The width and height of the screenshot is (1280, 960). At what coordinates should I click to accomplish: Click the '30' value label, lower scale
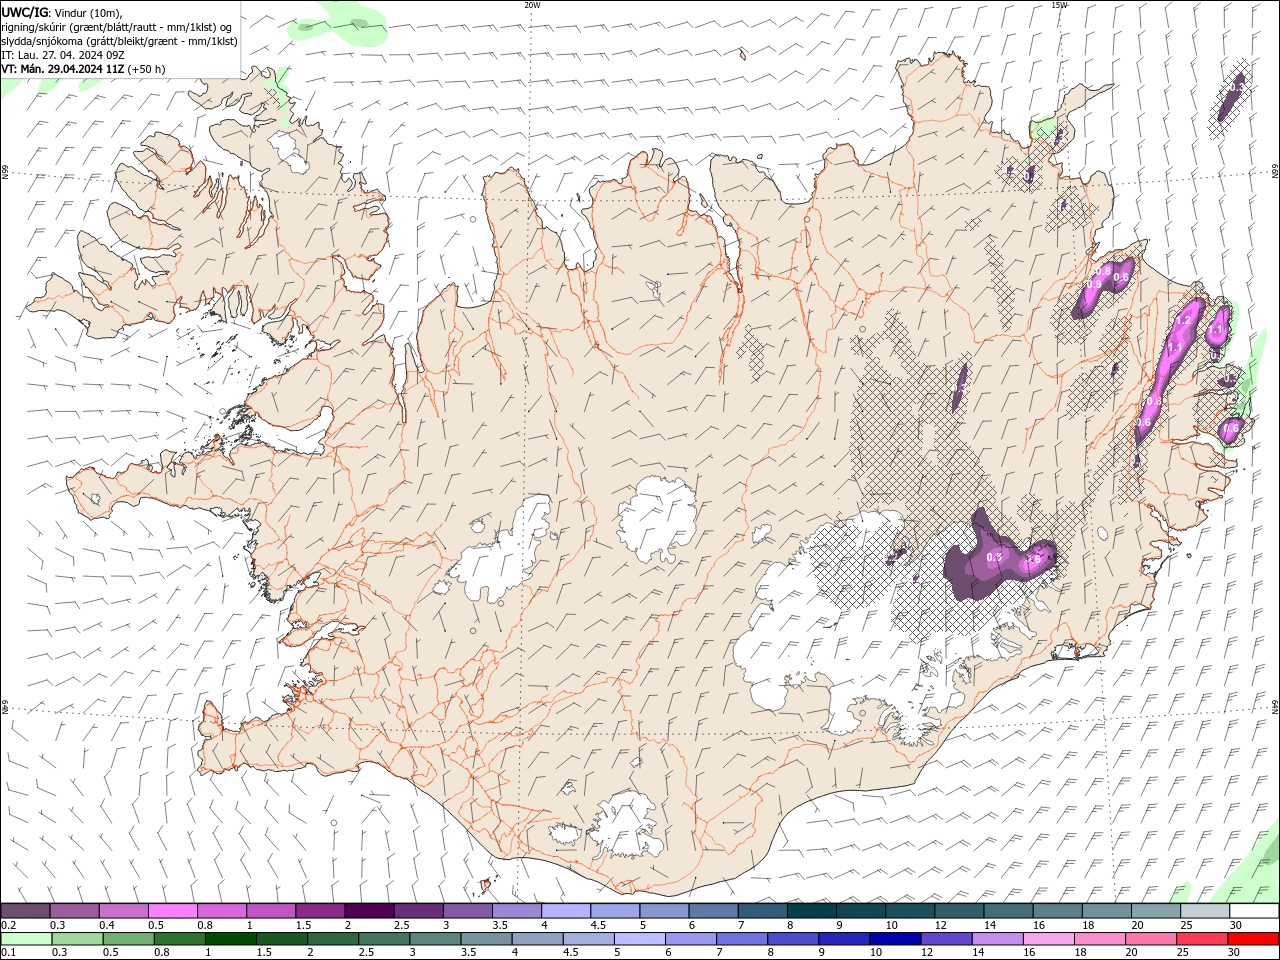[1234, 953]
